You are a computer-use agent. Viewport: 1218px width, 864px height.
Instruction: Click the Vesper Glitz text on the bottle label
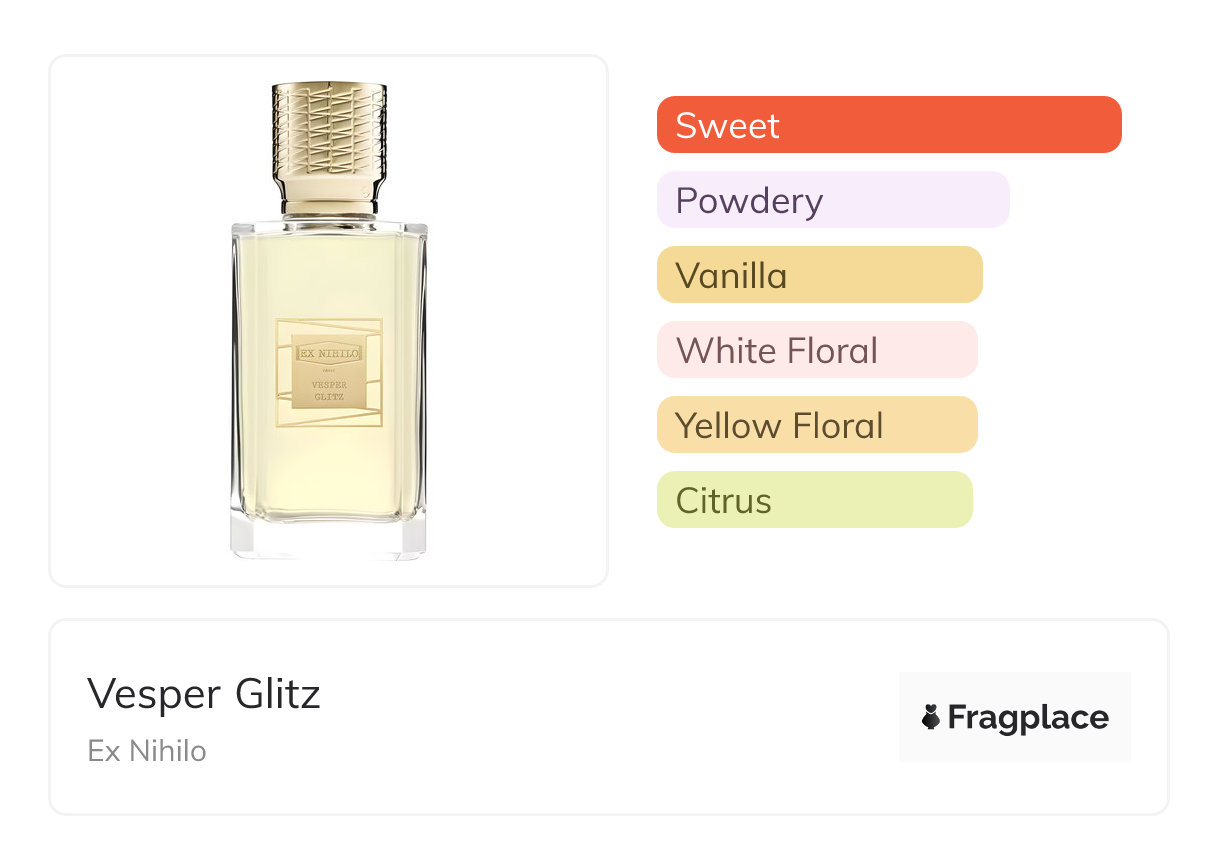click(329, 389)
